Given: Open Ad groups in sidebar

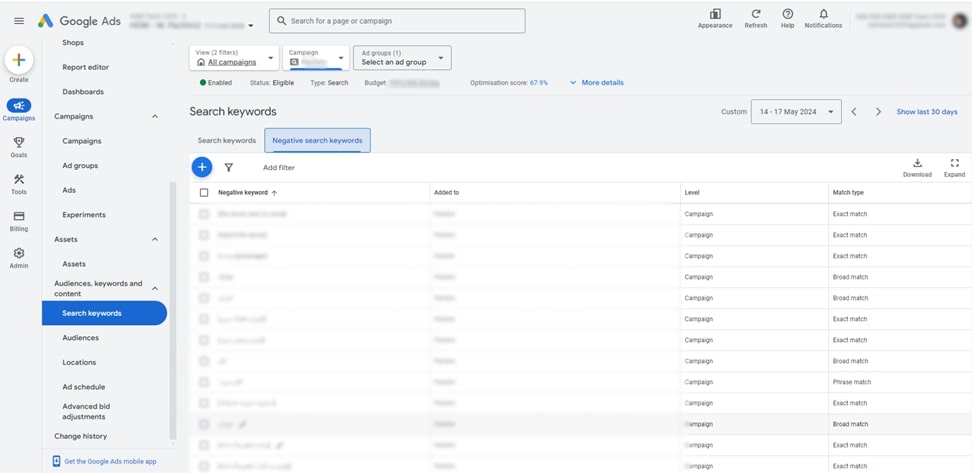Looking at the screenshot, I should pyautogui.click(x=80, y=166).
